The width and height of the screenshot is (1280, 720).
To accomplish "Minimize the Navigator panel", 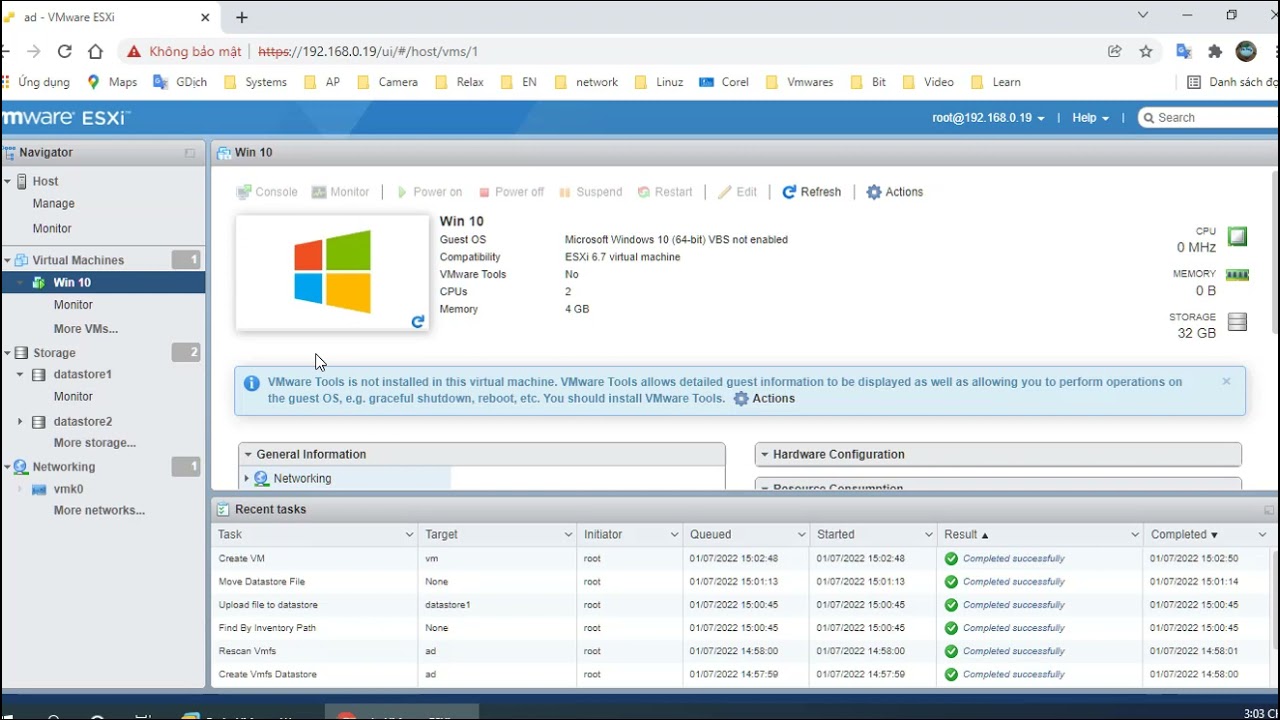I will tap(190, 153).
